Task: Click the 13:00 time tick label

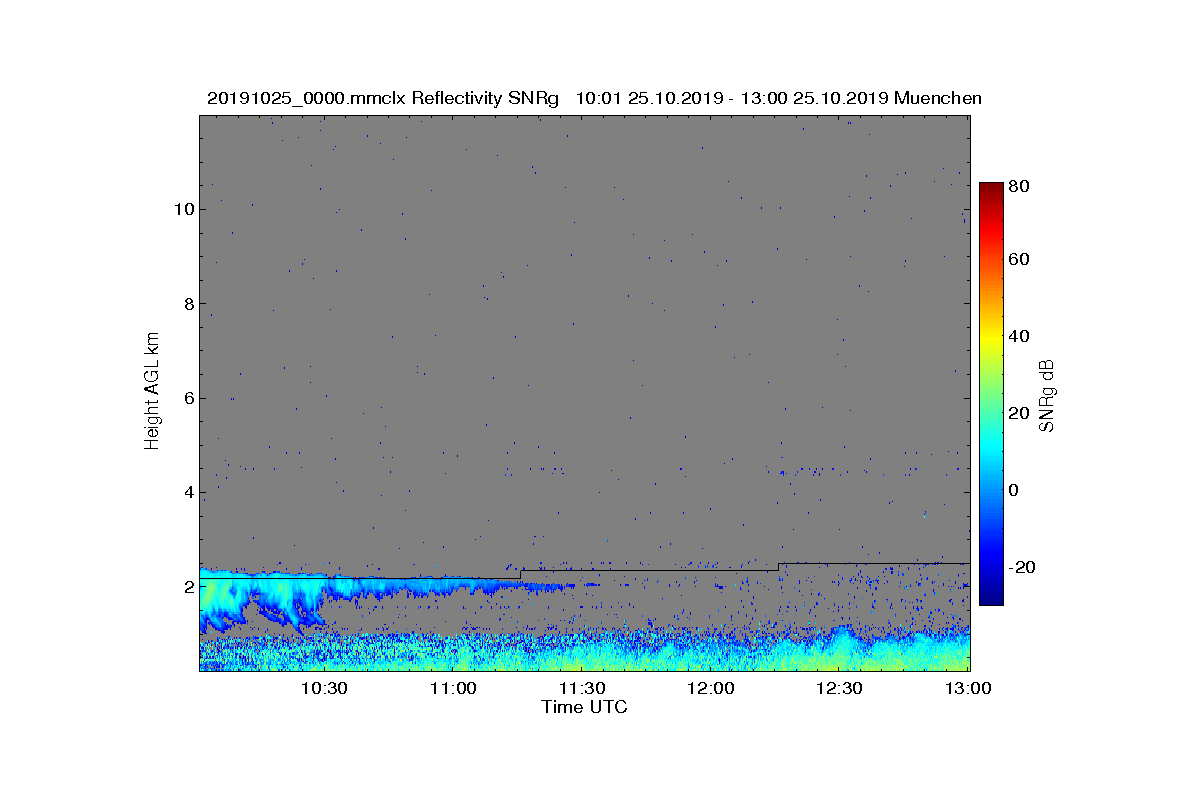Action: tap(969, 689)
